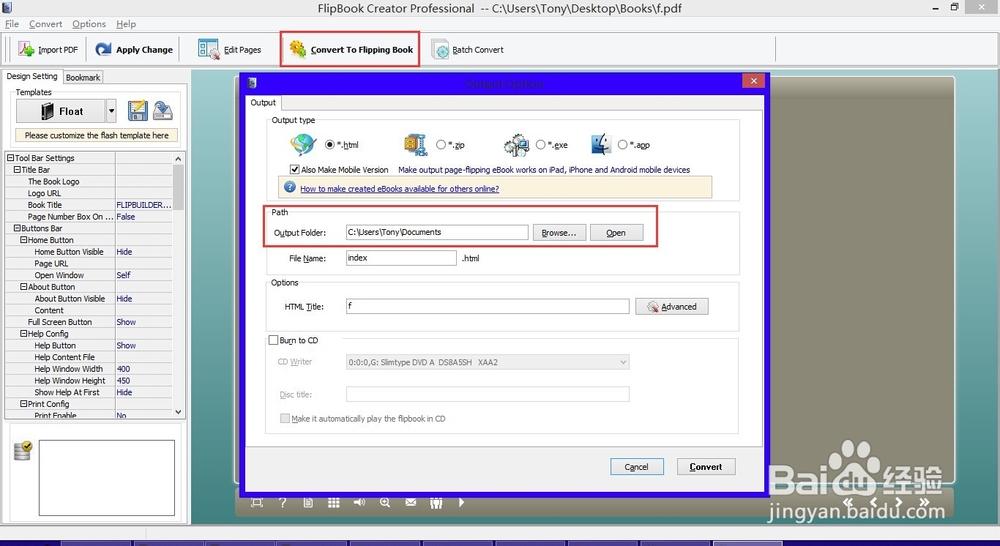Click the print page icon in preview toolbar
This screenshot has height=546, width=1000.
pos(308,503)
